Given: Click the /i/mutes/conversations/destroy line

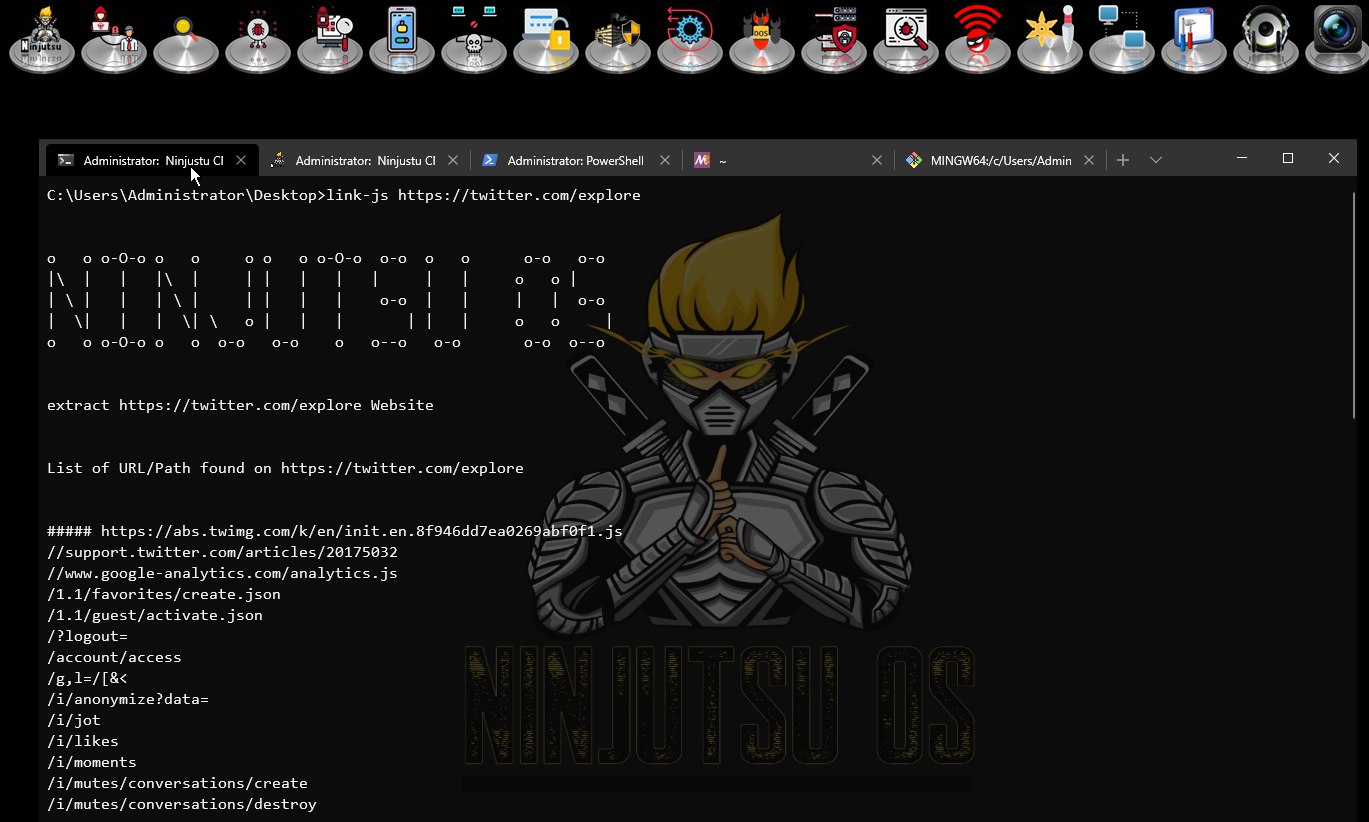Looking at the screenshot, I should 182,804.
